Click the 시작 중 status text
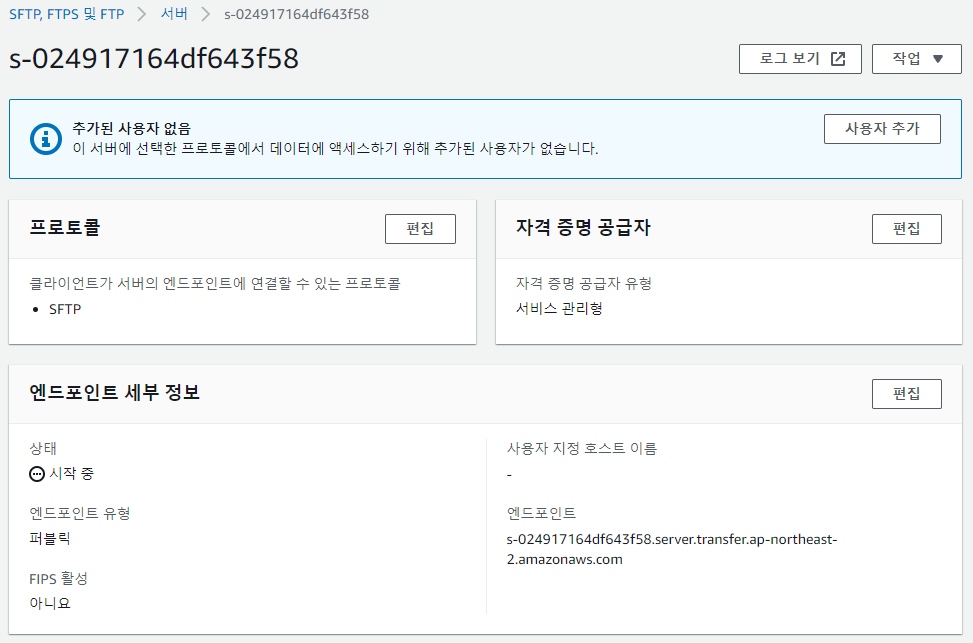This screenshot has width=973, height=643. (x=71, y=474)
